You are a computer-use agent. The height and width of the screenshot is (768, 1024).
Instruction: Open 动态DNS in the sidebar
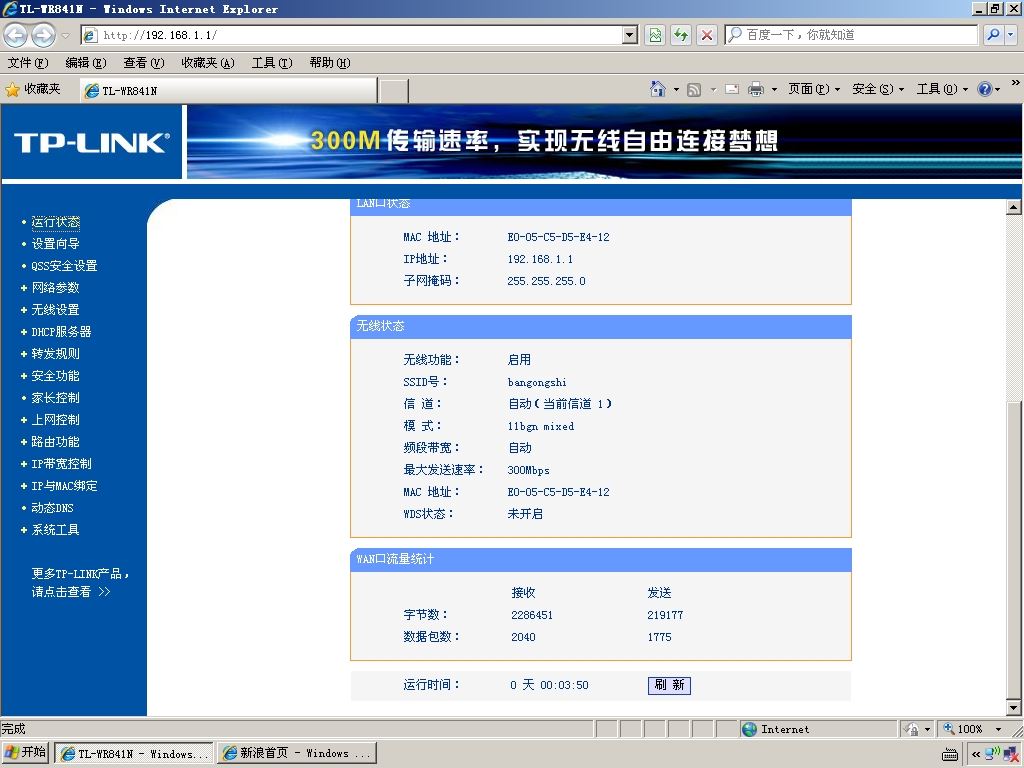coord(52,508)
